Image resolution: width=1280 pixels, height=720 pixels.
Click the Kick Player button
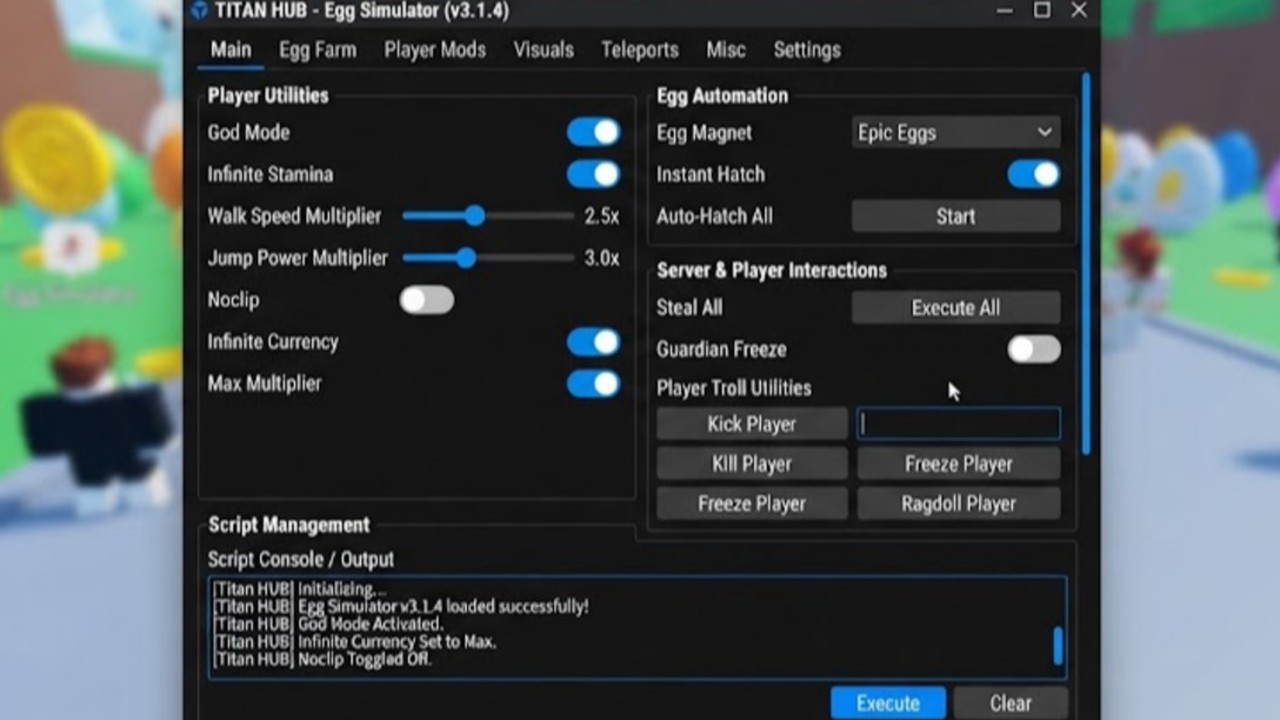[752, 424]
